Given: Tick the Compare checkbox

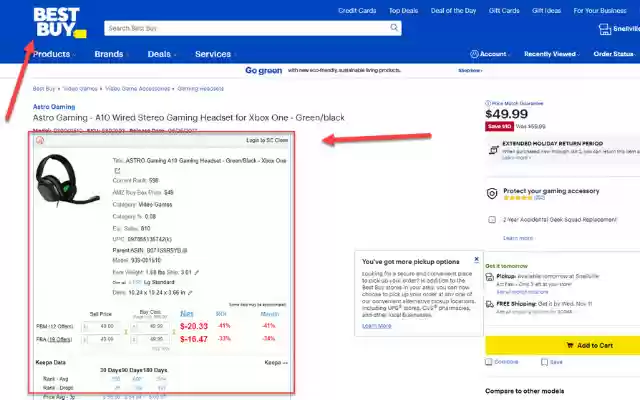Looking at the screenshot, I should coord(489,362).
